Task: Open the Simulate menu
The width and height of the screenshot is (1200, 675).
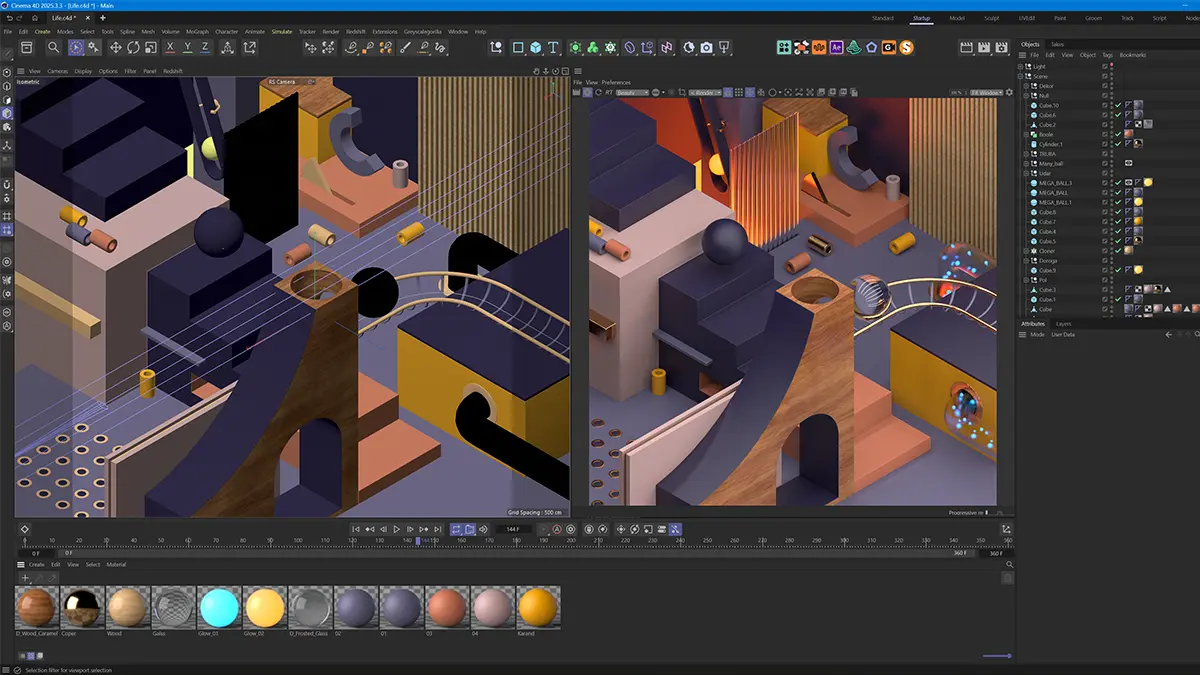Action: [281, 32]
